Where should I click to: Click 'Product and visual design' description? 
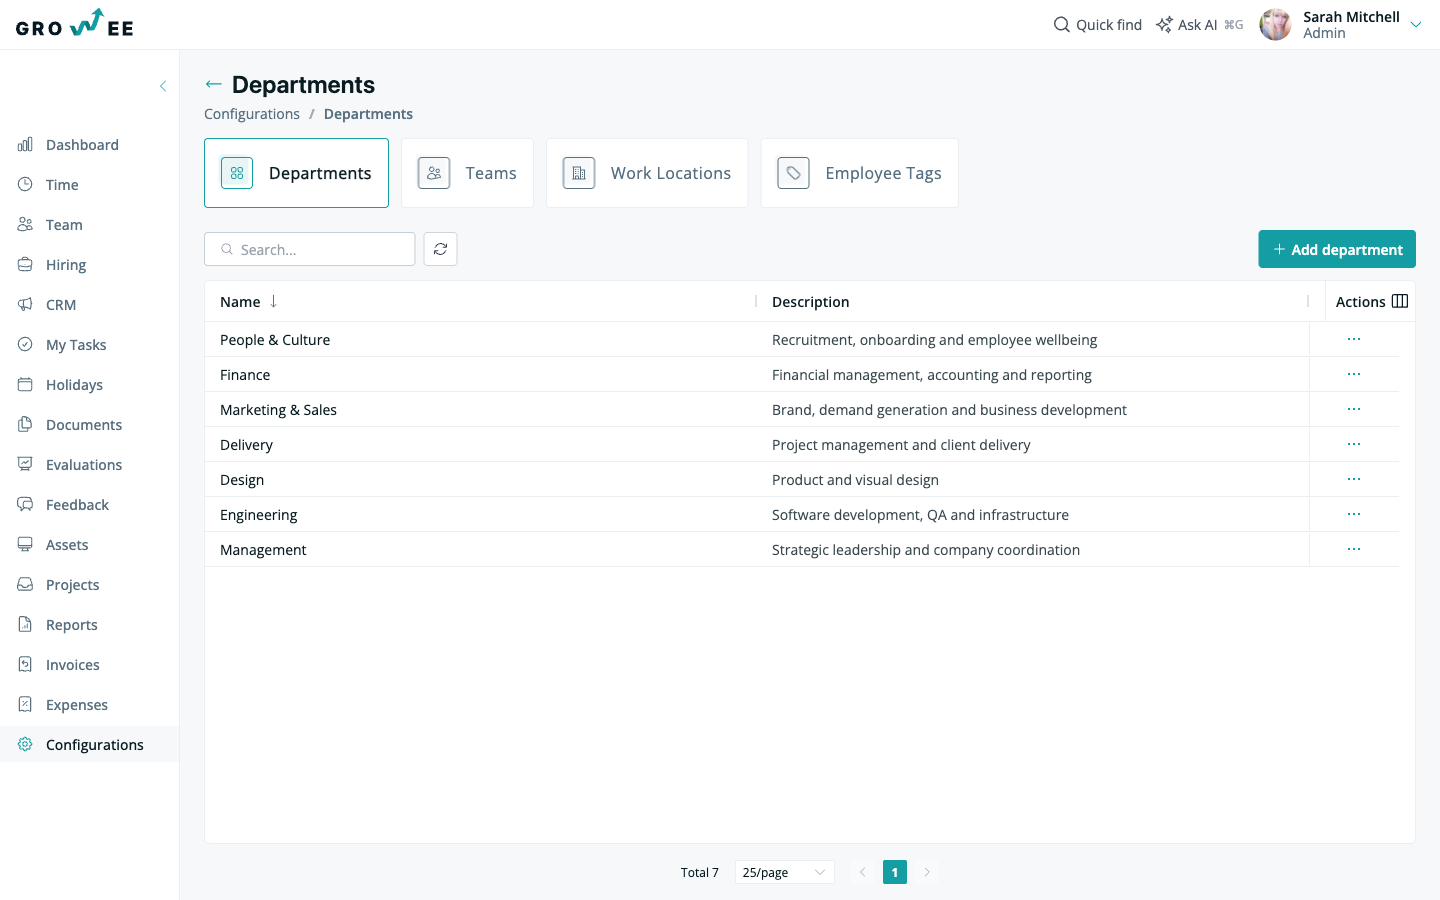point(855,480)
